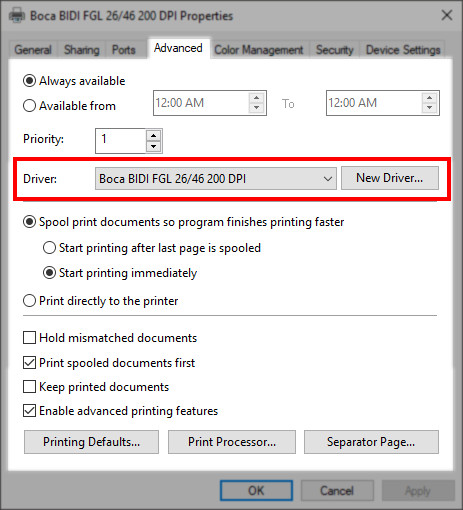Screen dimensions: 463x510
Task: Click inside the Priority number field
Action: (x=121, y=141)
